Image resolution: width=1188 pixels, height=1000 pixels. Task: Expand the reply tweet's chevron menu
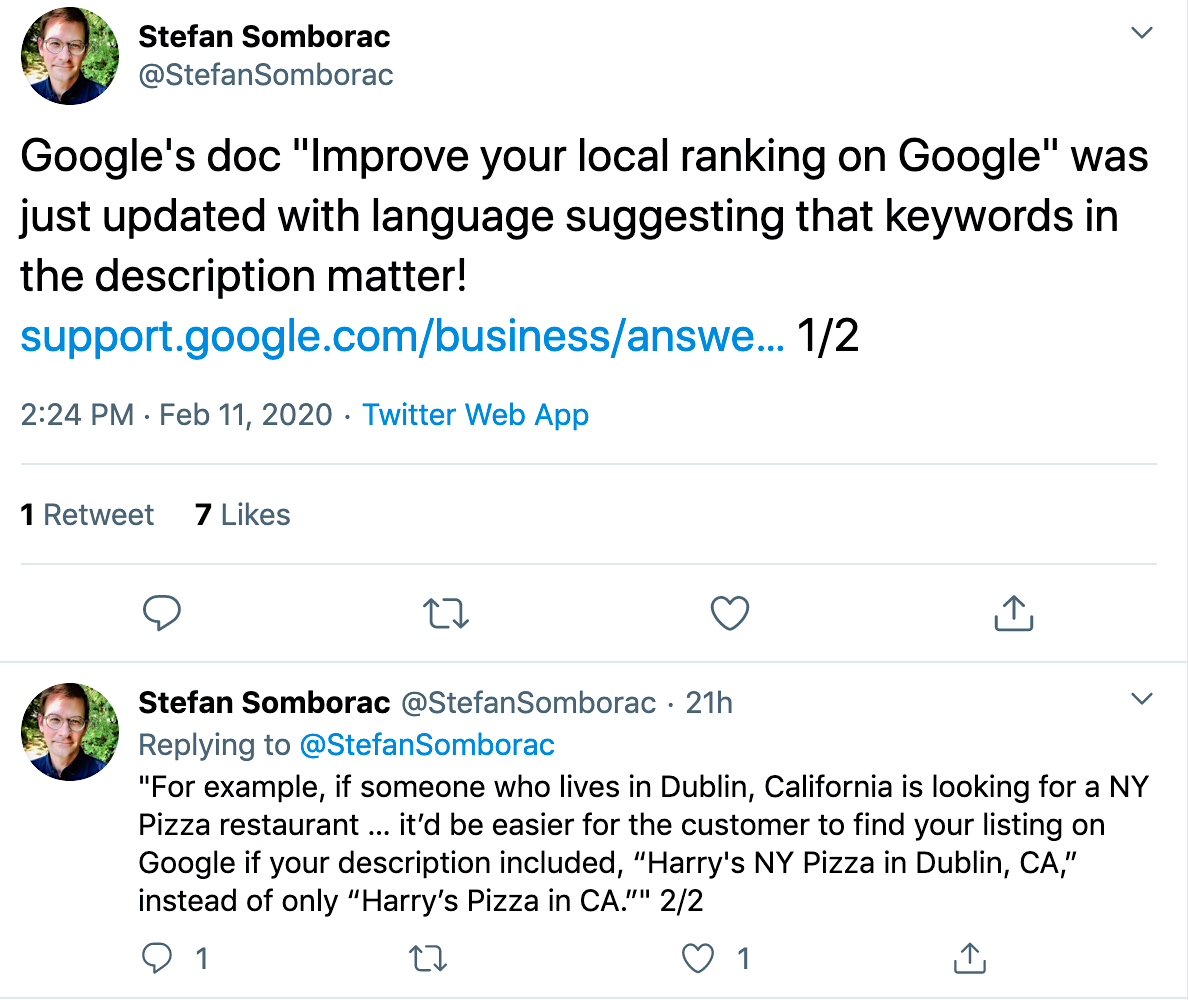(x=1141, y=698)
